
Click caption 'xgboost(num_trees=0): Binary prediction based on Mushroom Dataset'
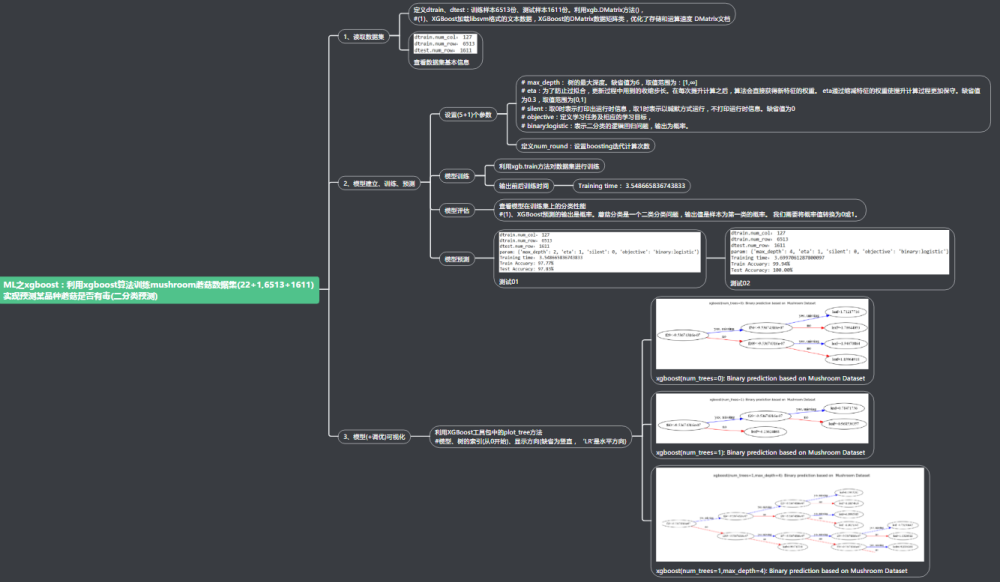[x=760, y=379]
